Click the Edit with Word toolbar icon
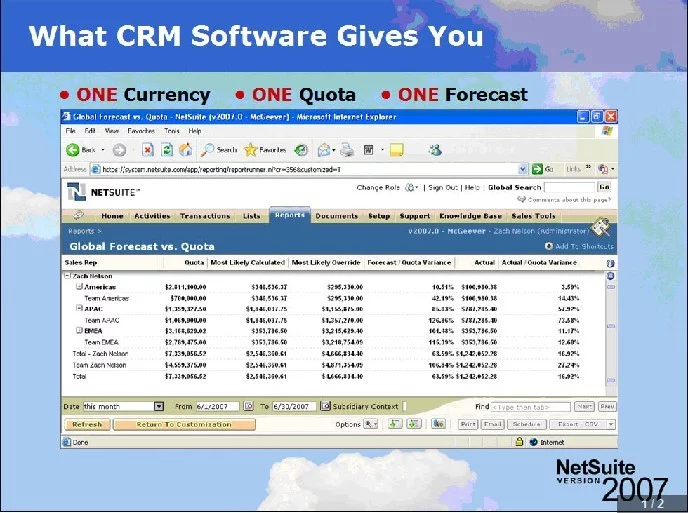Screen dimensions: 688x513 [x=369, y=150]
